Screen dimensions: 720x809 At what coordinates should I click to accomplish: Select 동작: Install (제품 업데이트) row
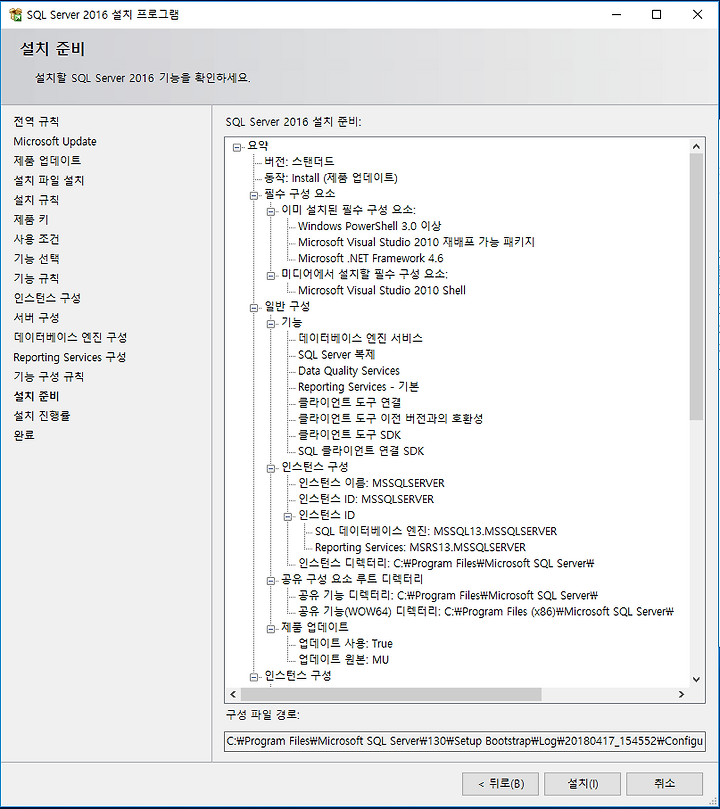(331, 178)
